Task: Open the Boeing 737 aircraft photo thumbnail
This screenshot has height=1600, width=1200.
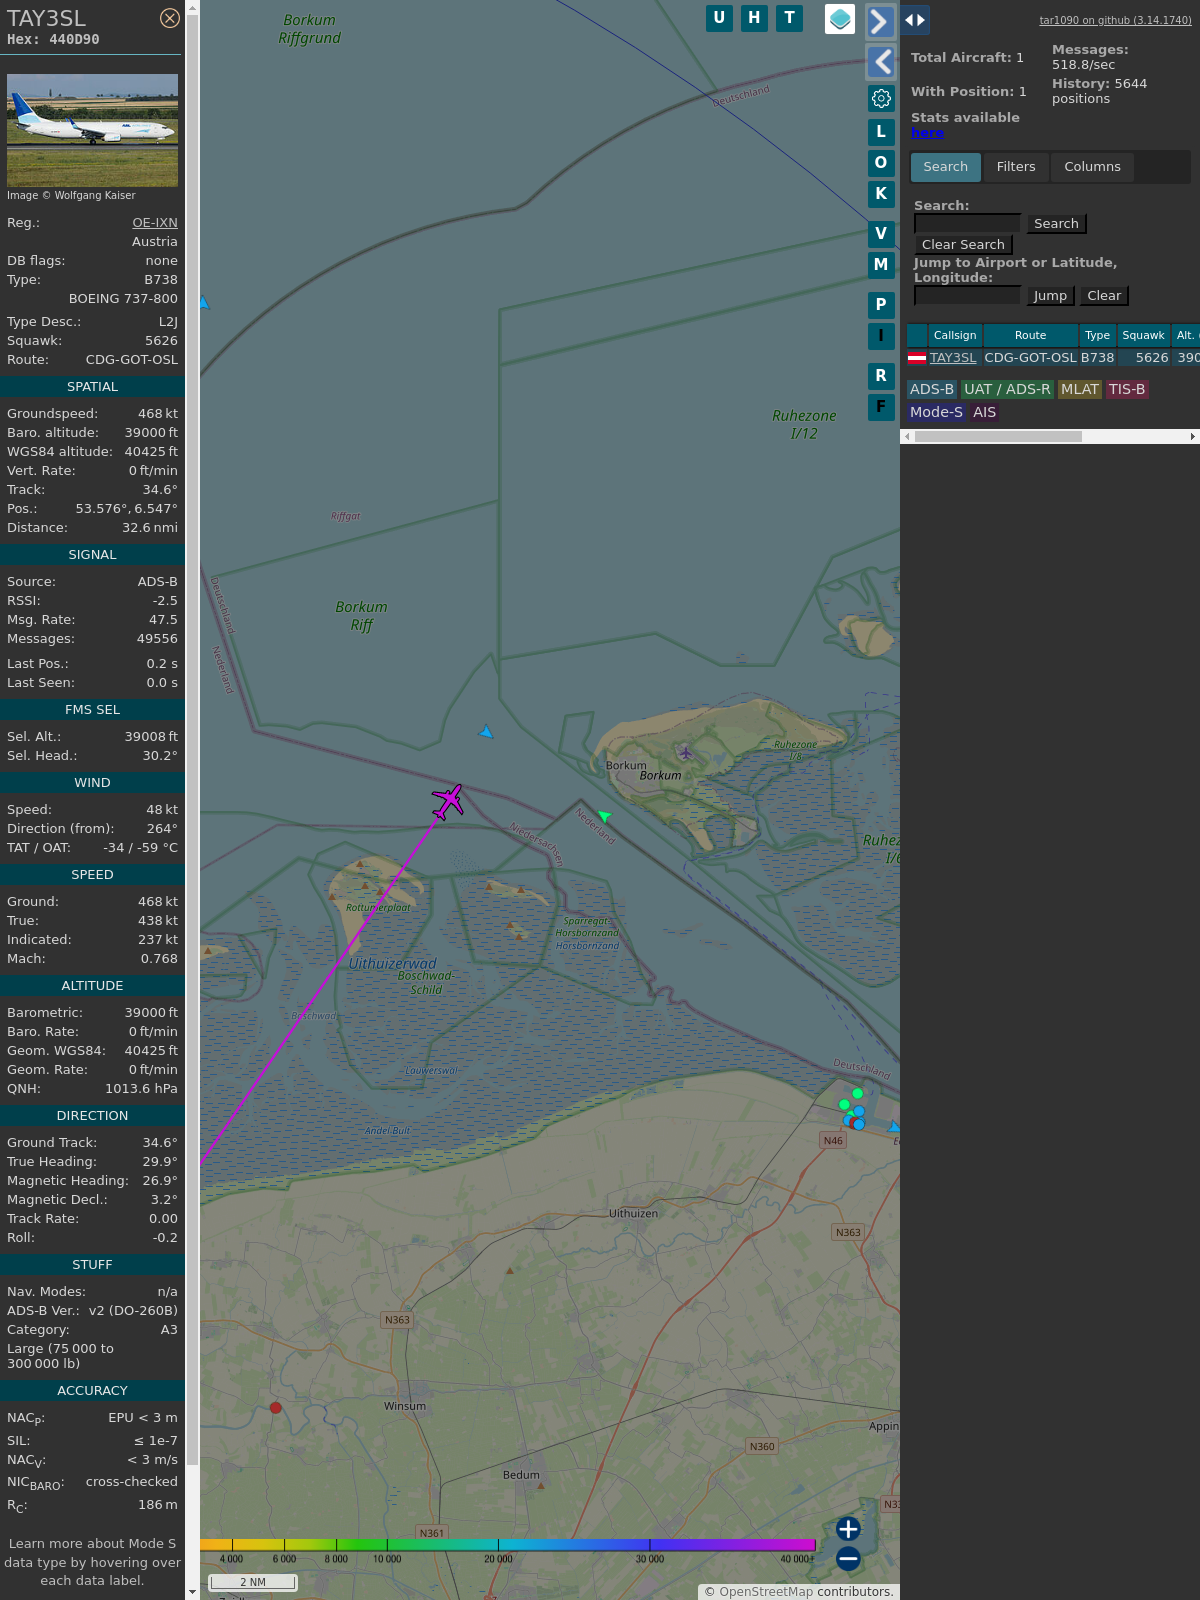Action: [x=92, y=130]
